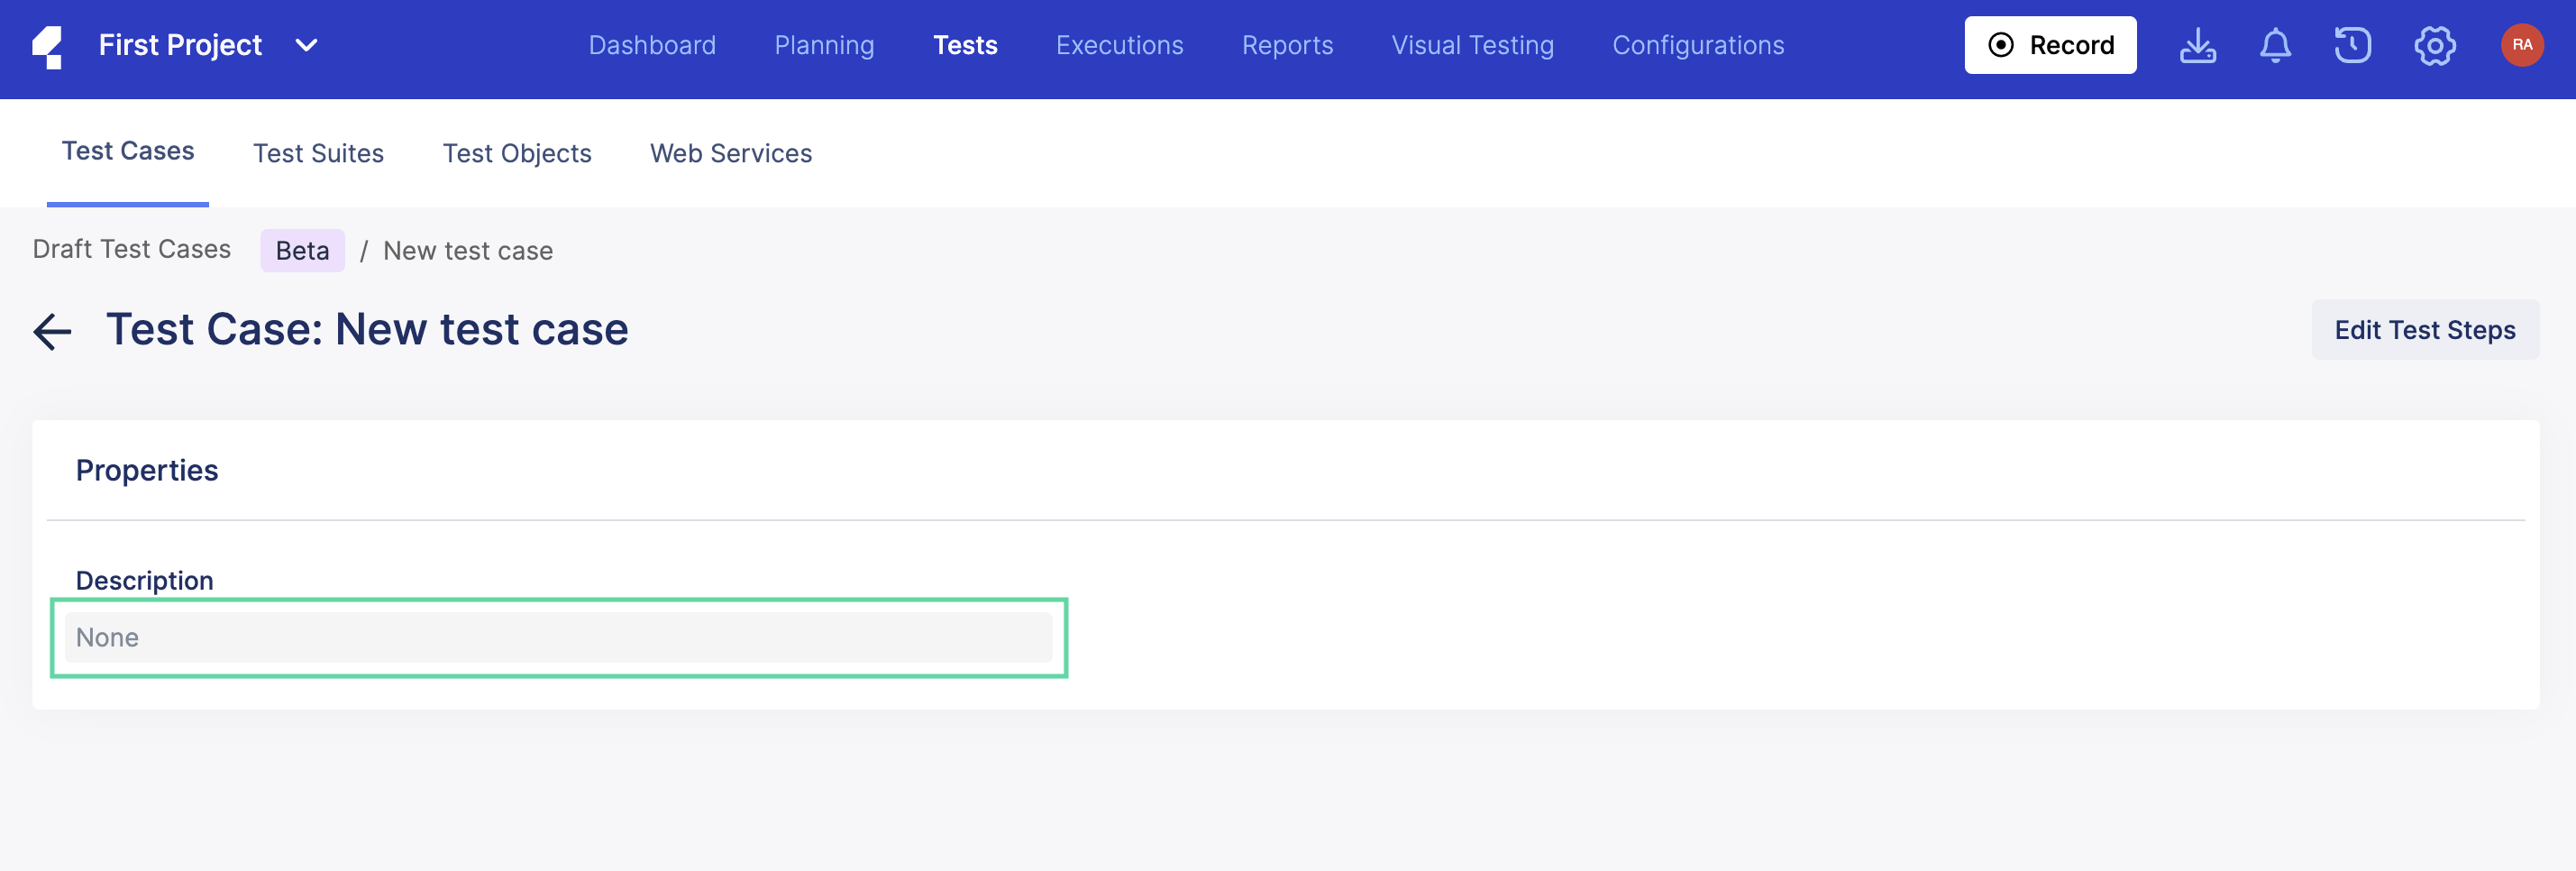Click the Draft Test Cases breadcrumb
Screen dimensions: 2576x871
(x=132, y=249)
